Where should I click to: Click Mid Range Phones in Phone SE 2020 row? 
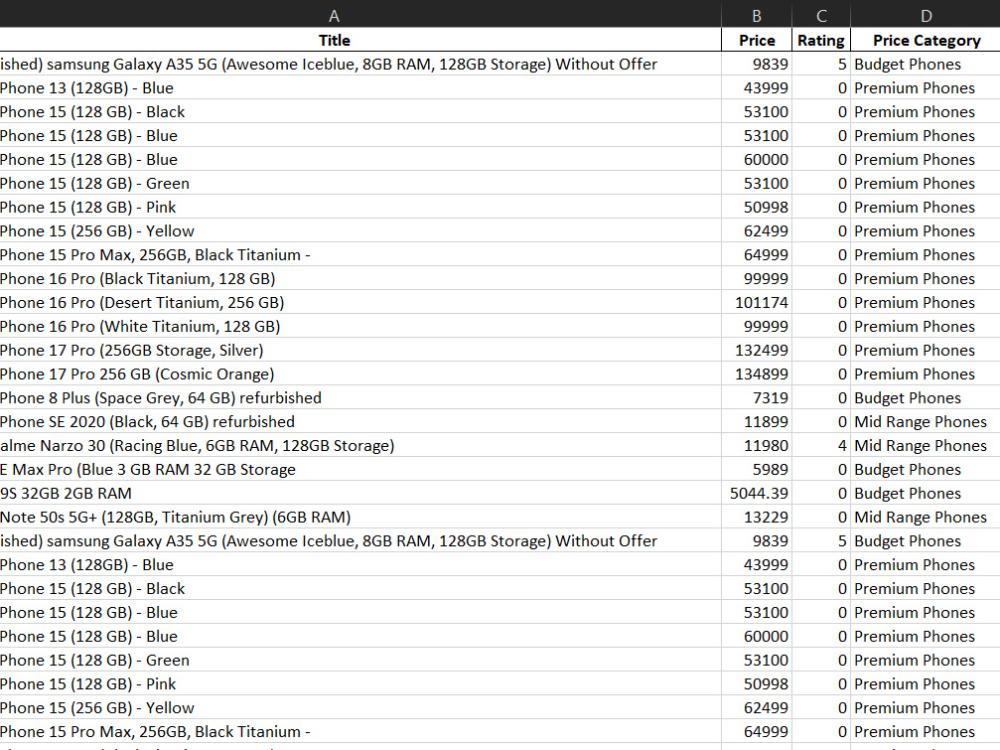(925, 422)
